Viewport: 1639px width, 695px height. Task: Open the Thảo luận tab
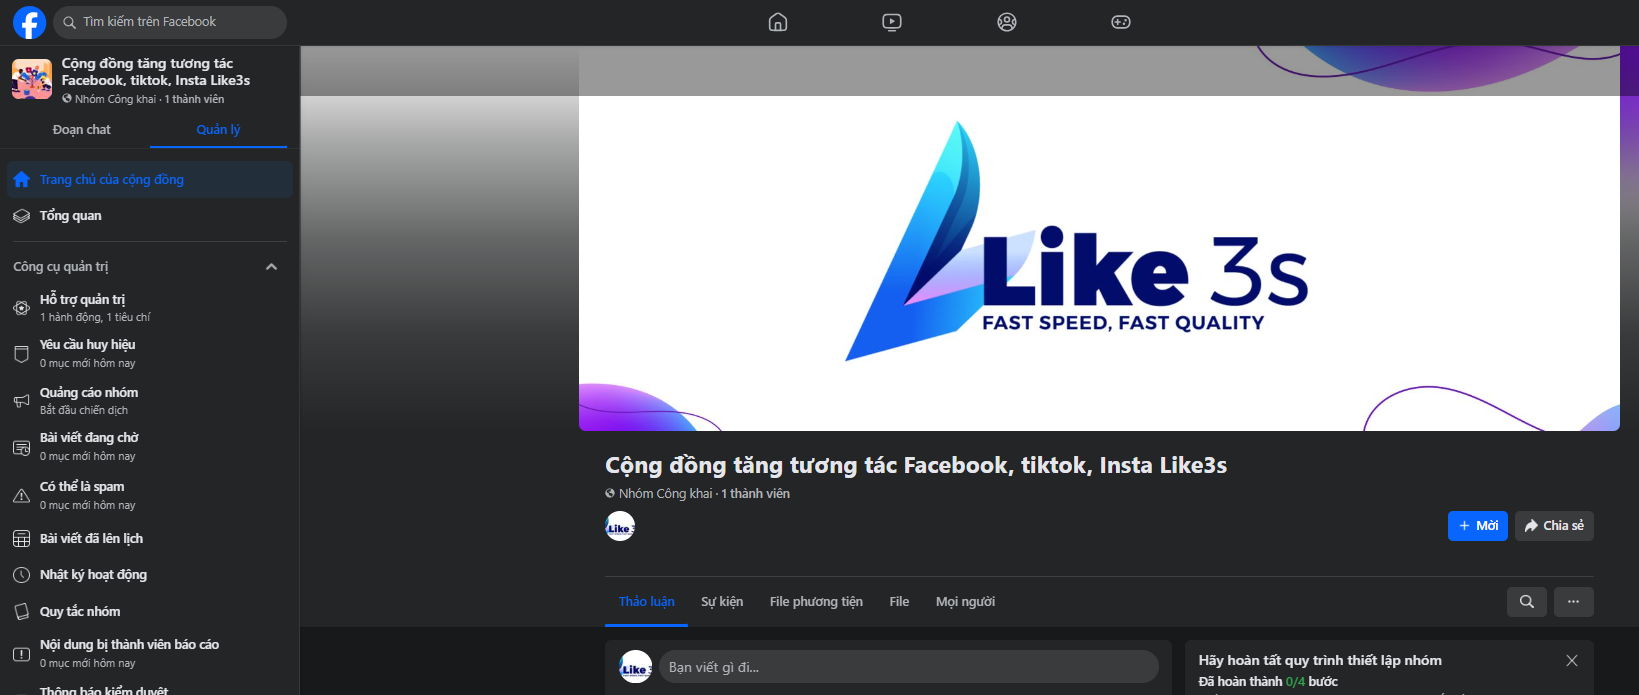(x=647, y=602)
